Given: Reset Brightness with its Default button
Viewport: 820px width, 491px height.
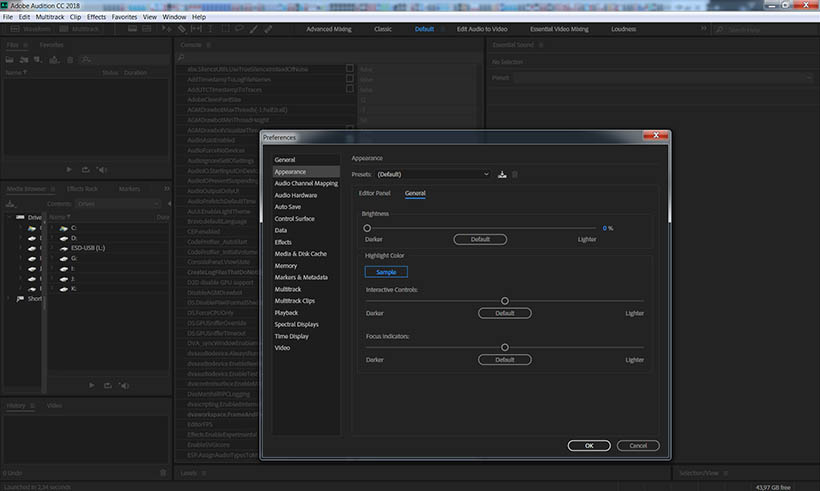Looking at the screenshot, I should pyautogui.click(x=480, y=239).
